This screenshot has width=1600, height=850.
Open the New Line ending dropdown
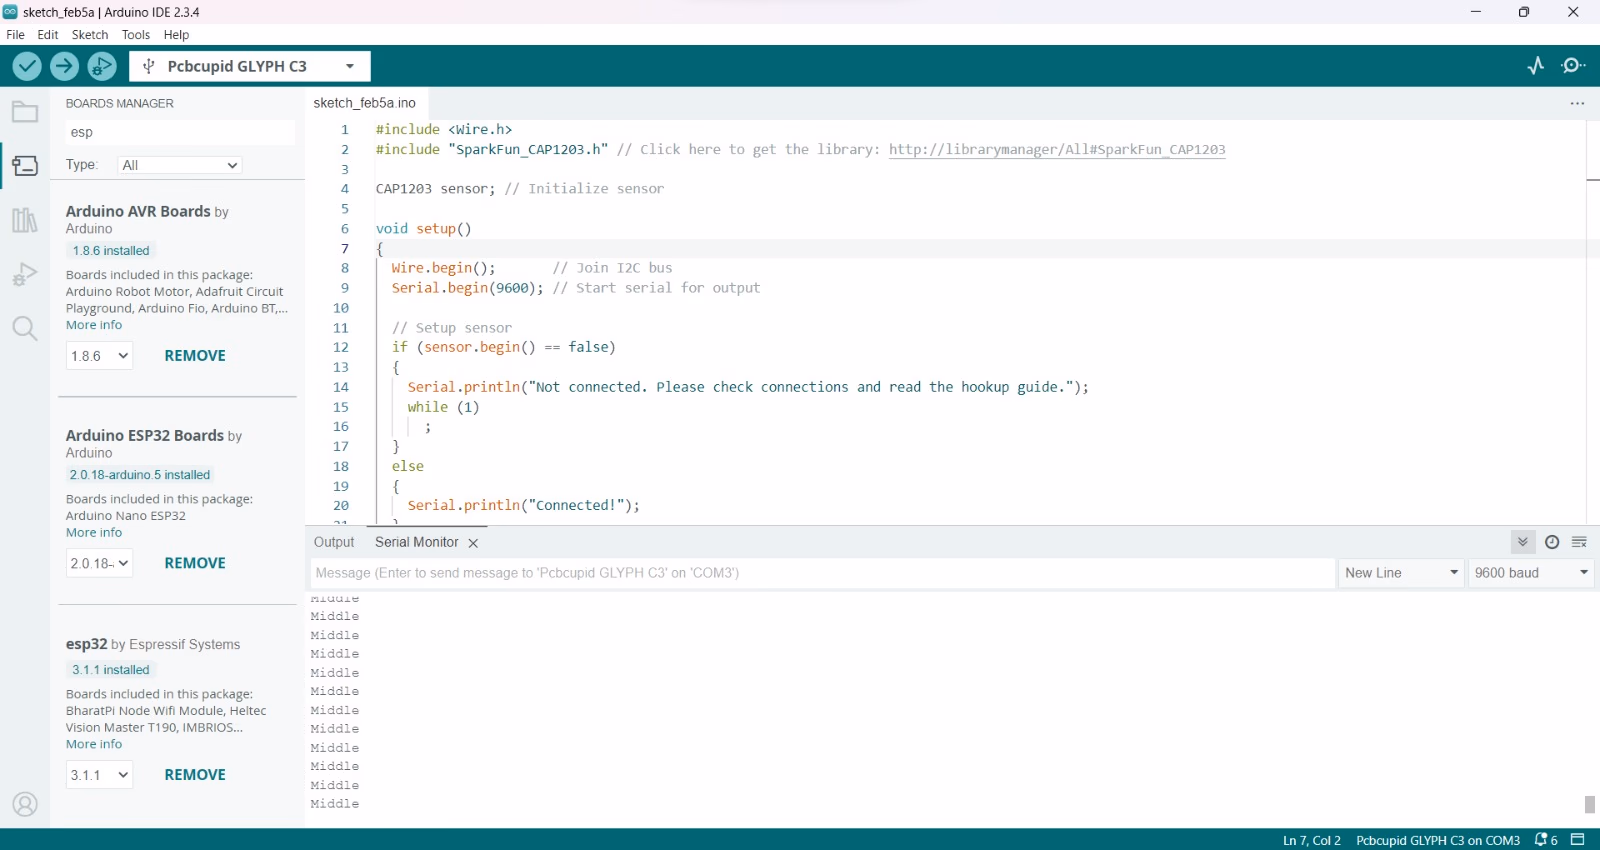(1401, 573)
